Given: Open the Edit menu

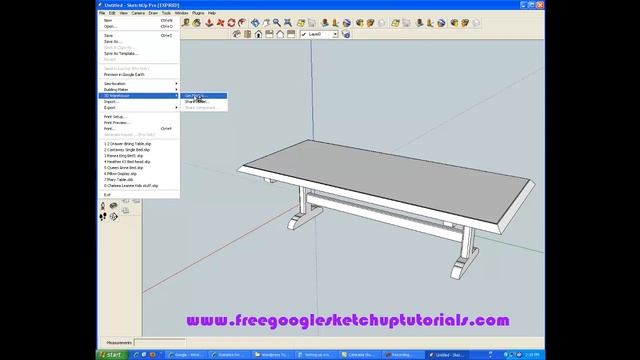Looking at the screenshot, I should [x=112, y=13].
